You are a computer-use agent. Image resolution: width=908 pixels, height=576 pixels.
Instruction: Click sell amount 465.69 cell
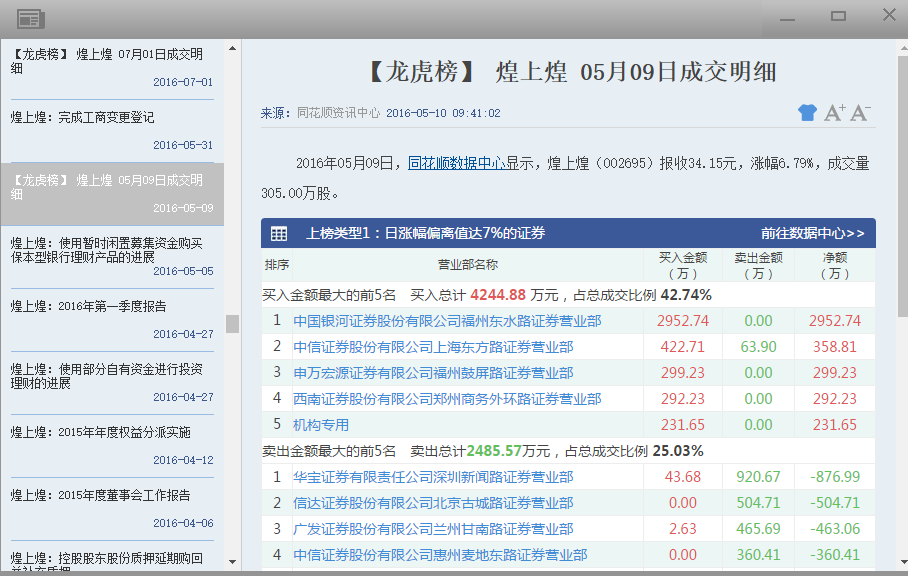tap(758, 529)
